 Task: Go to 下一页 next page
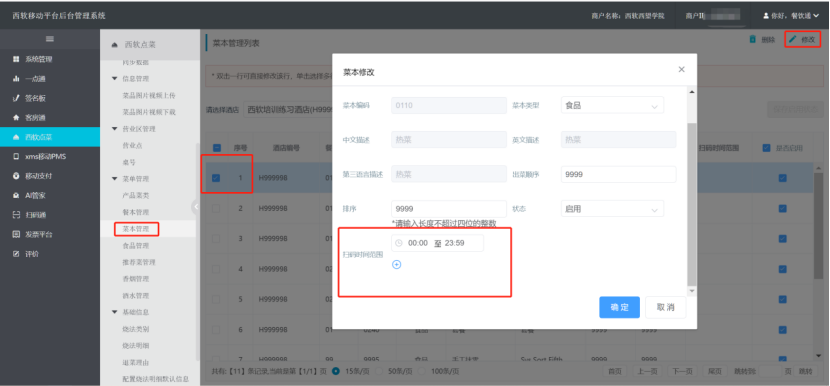point(682,372)
